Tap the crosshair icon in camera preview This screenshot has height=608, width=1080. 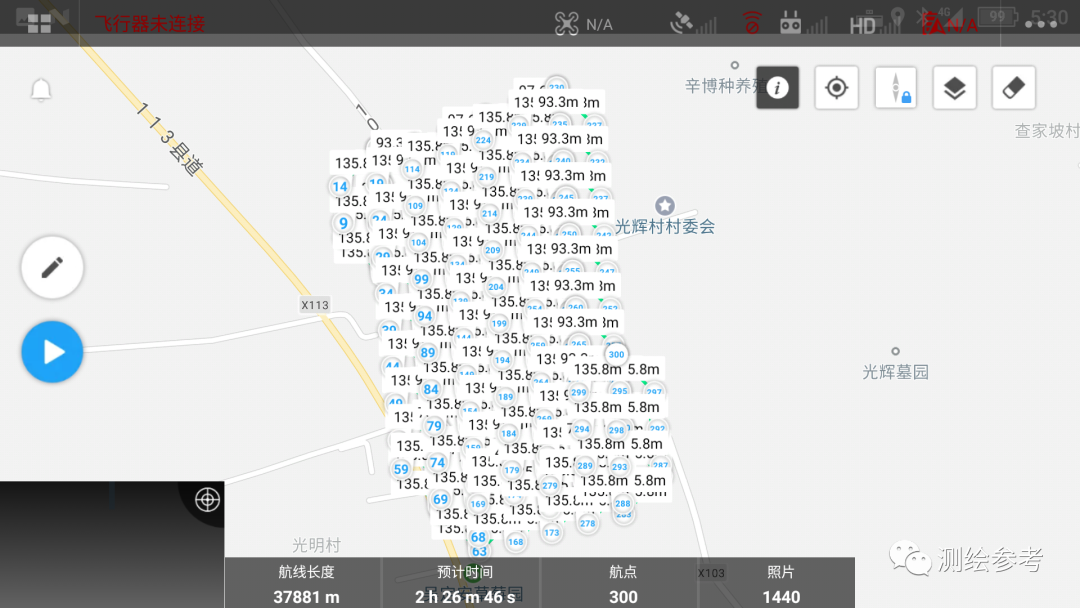(x=207, y=499)
